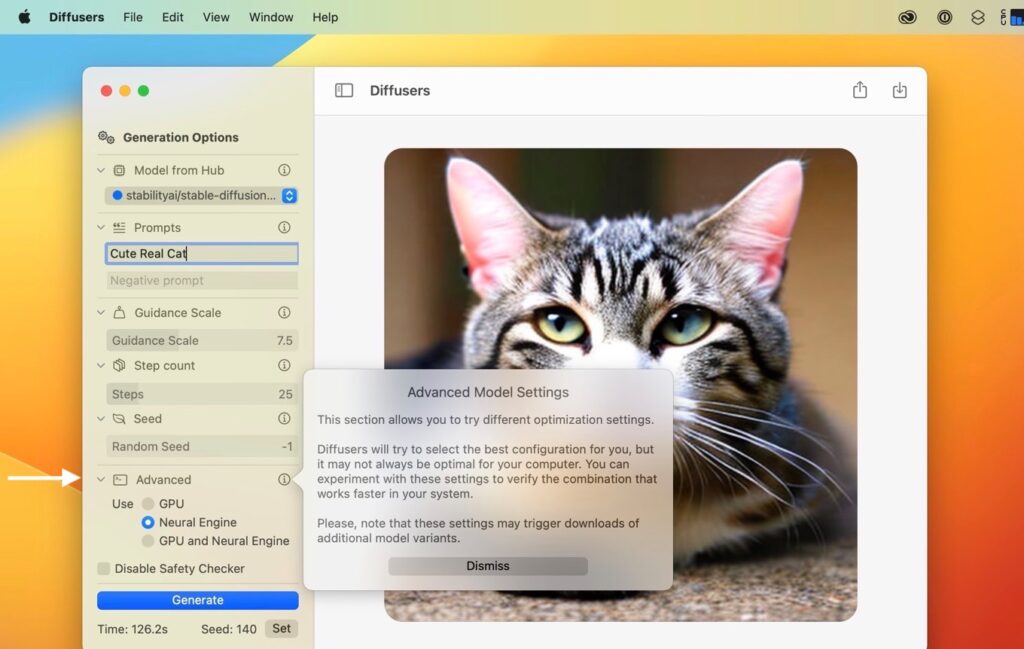Image resolution: width=1024 pixels, height=649 pixels.
Task: Open Guidance Scale info icon
Action: click(x=284, y=313)
